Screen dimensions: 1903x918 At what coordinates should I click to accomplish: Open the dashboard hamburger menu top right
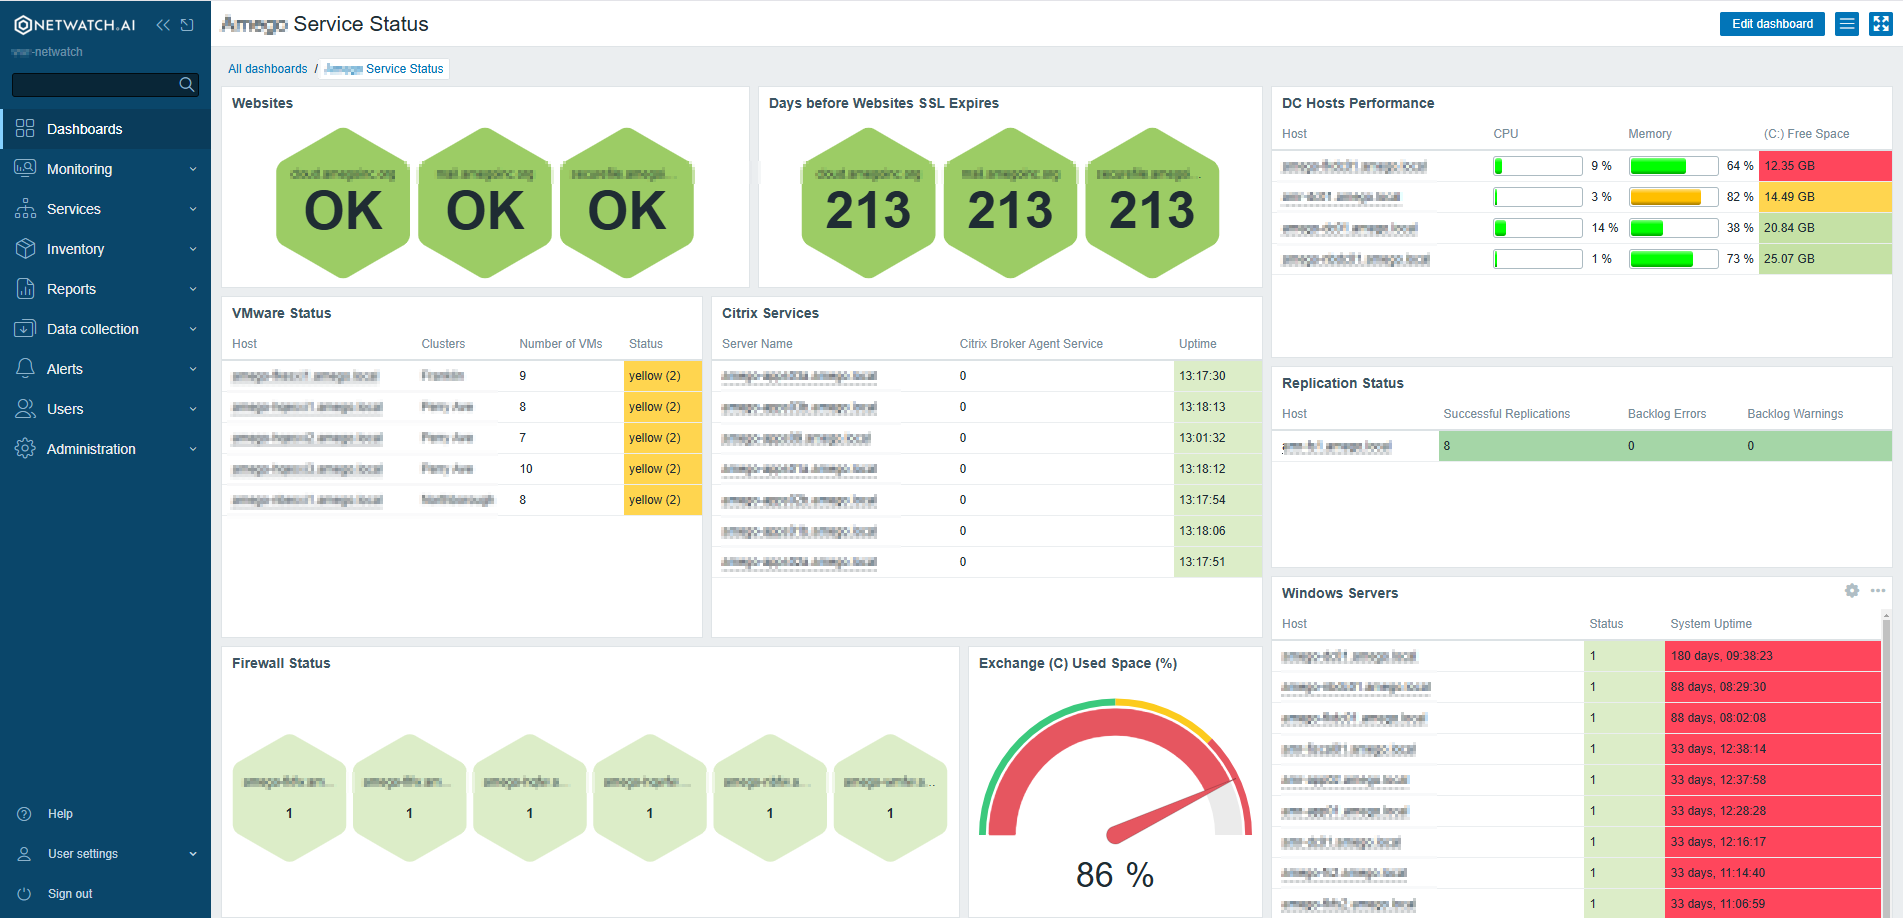coord(1846,23)
